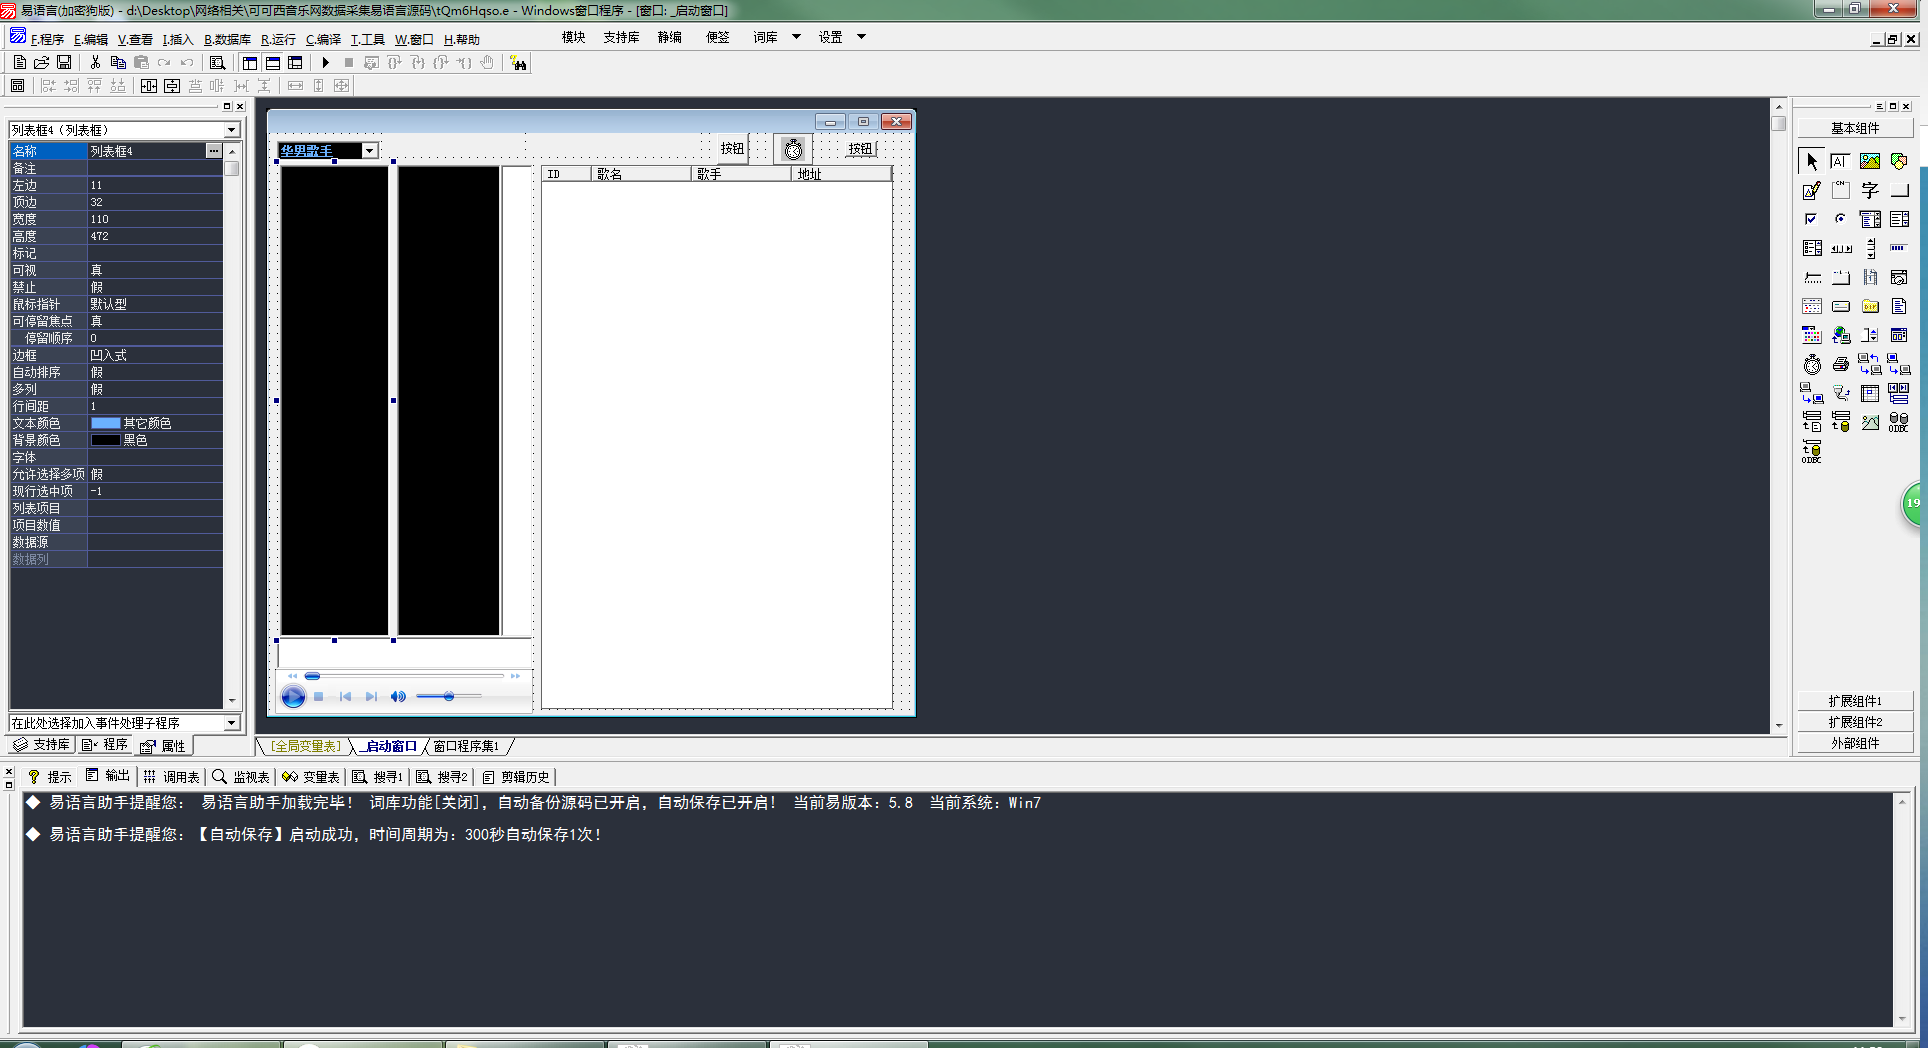Screen dimensions: 1928x1048
Task: Pick the picture box component
Action: coord(1870,161)
